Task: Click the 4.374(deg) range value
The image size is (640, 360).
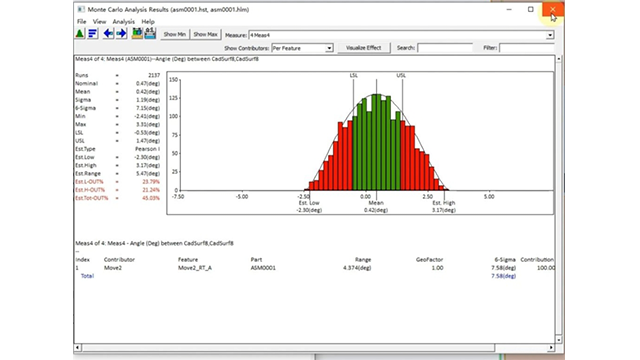Action: (x=357, y=268)
